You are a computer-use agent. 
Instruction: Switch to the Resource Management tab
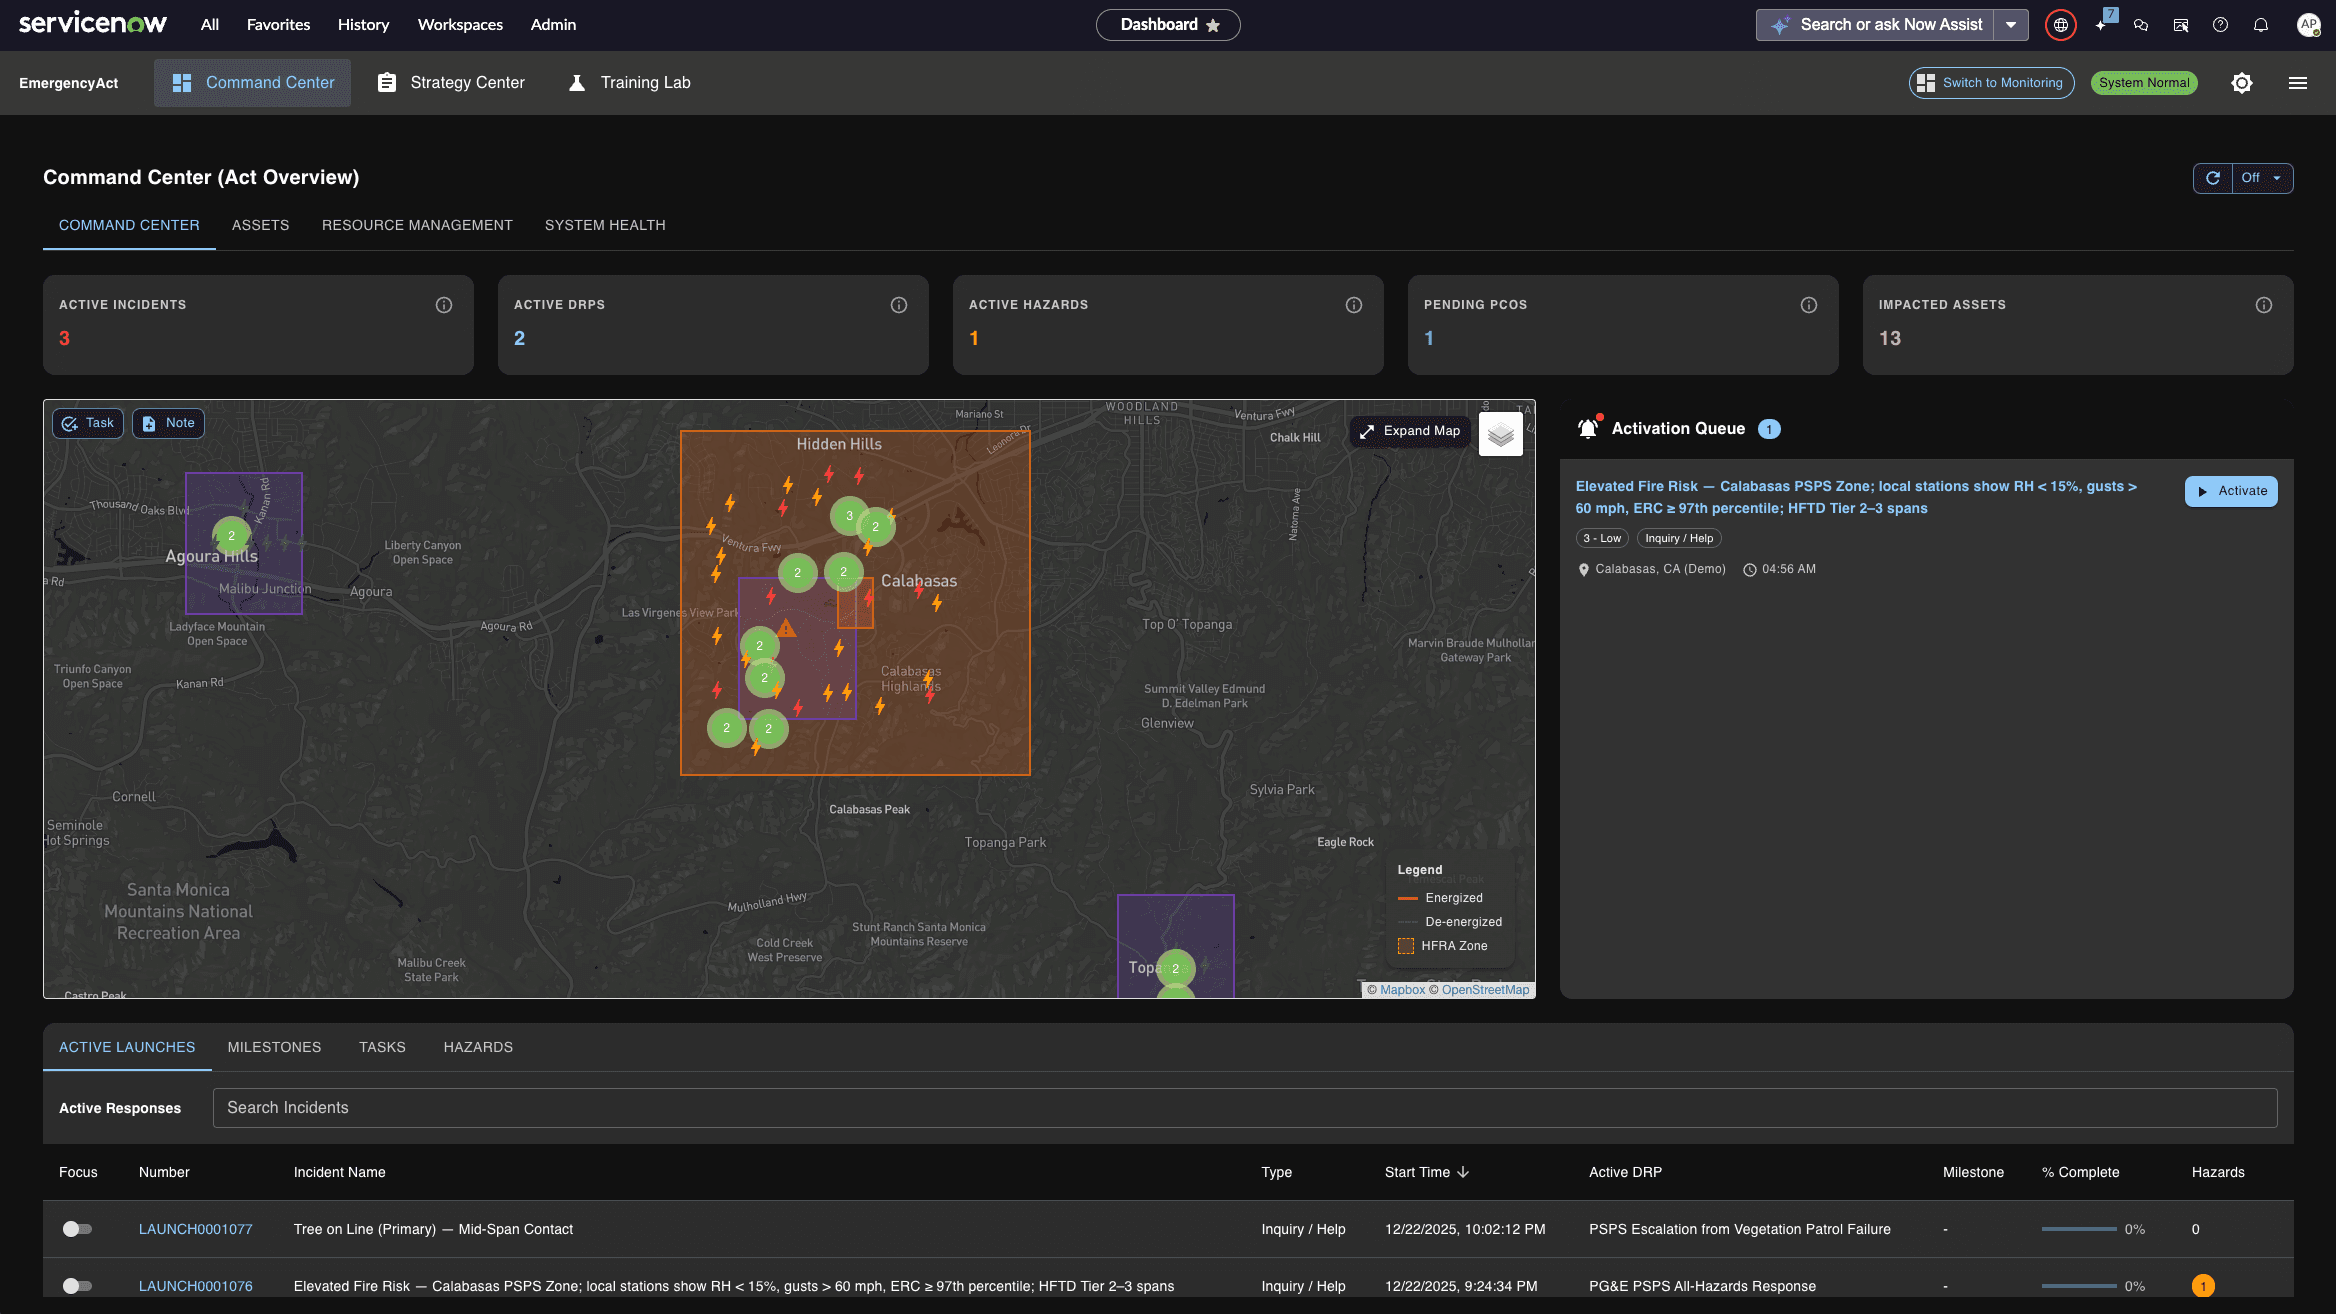click(417, 225)
